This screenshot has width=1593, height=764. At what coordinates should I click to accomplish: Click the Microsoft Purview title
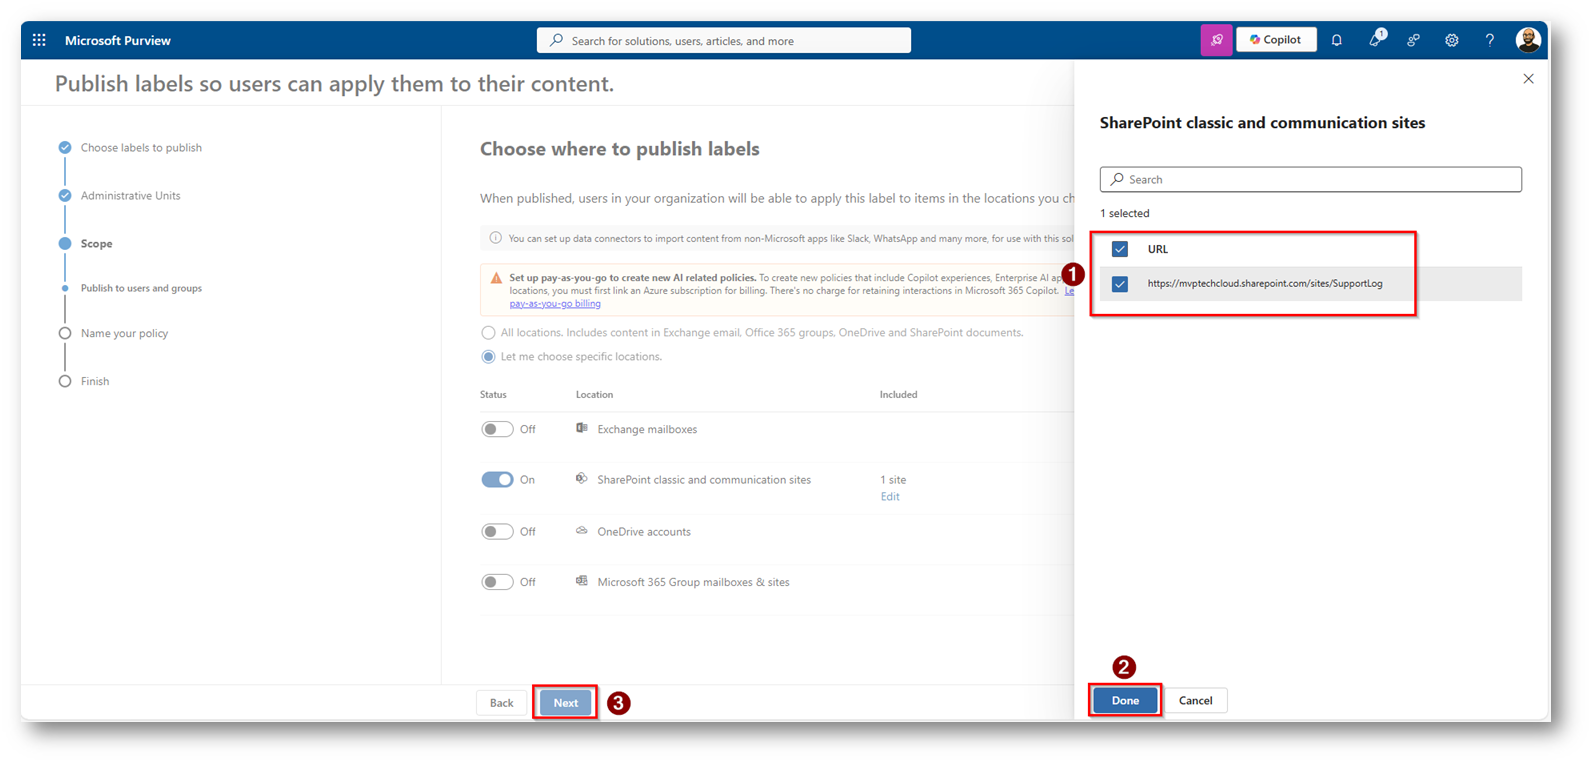pyautogui.click(x=118, y=41)
